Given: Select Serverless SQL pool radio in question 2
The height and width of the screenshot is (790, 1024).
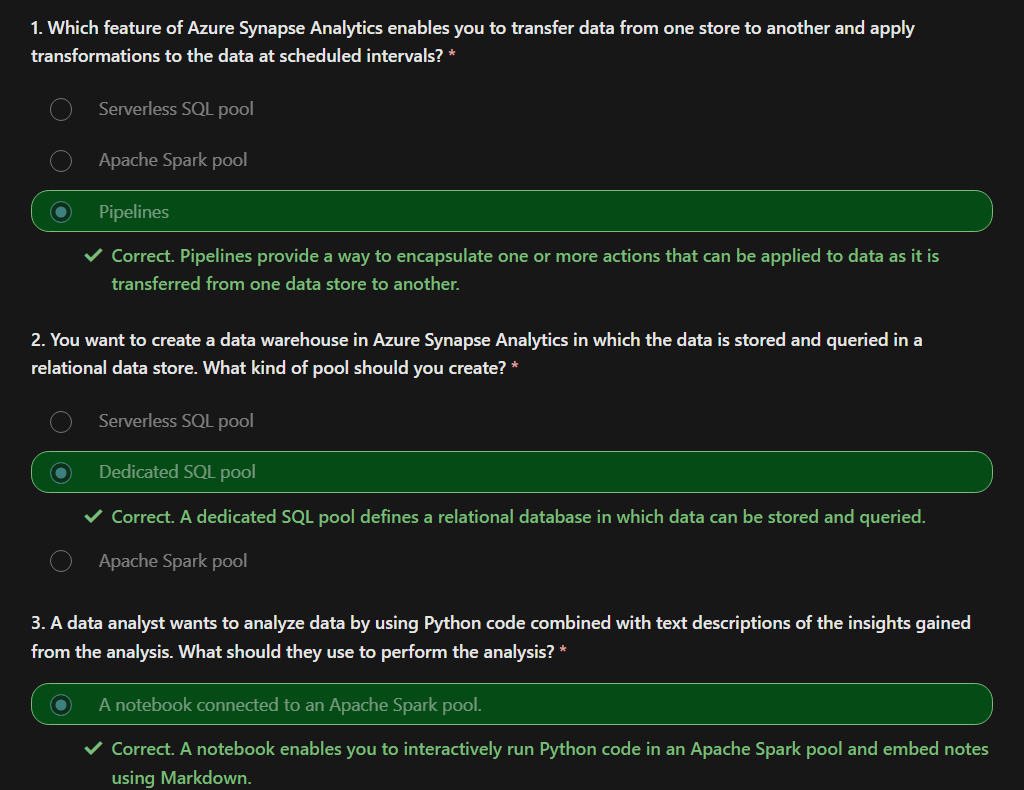Looking at the screenshot, I should click(61, 421).
